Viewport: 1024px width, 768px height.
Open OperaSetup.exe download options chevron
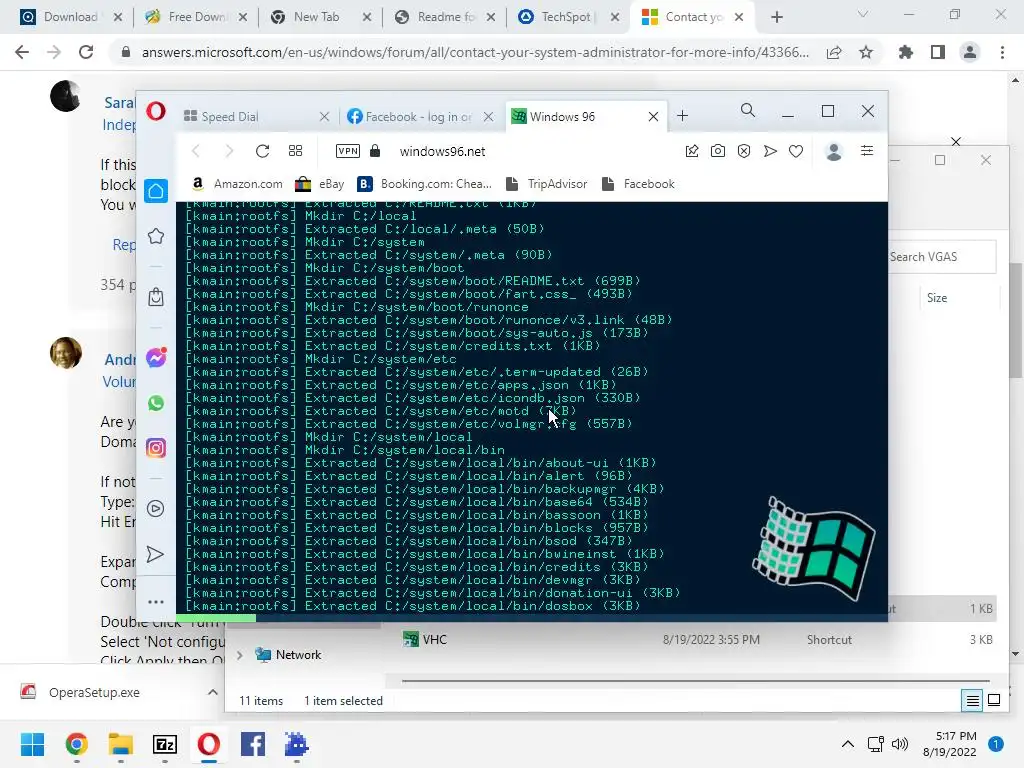click(212, 692)
